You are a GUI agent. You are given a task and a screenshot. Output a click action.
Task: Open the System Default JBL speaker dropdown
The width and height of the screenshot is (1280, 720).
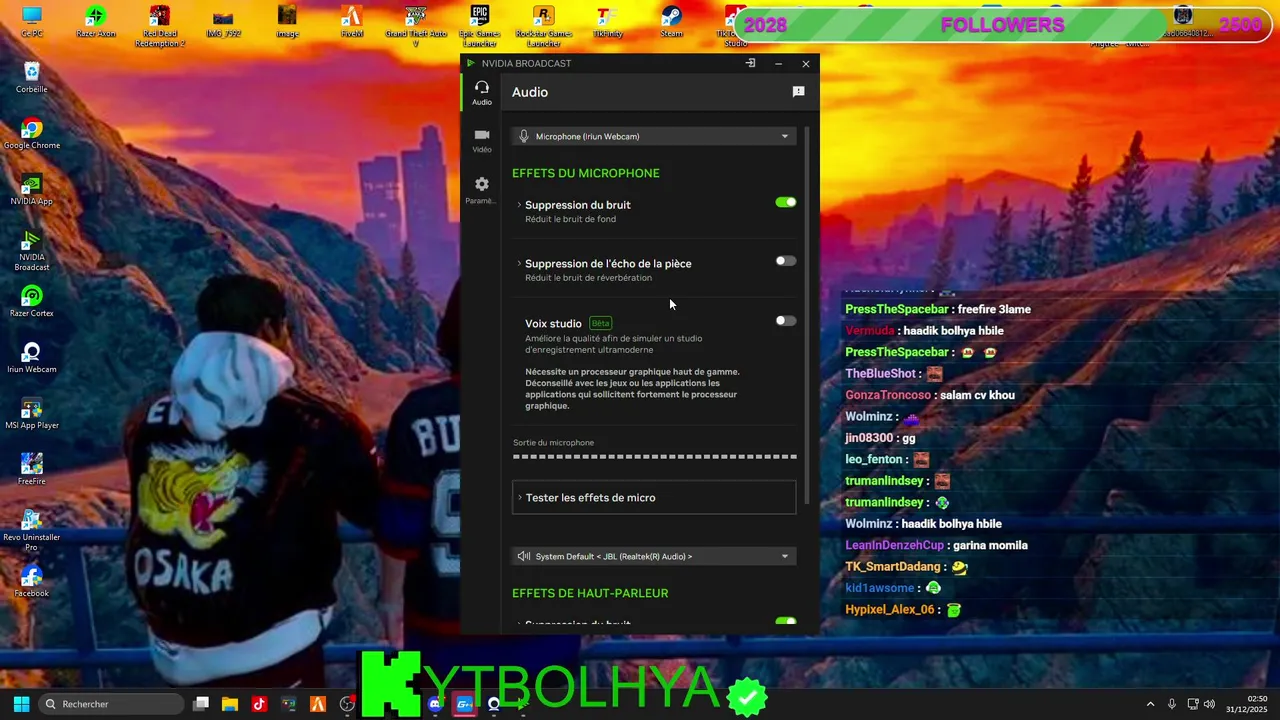654,556
